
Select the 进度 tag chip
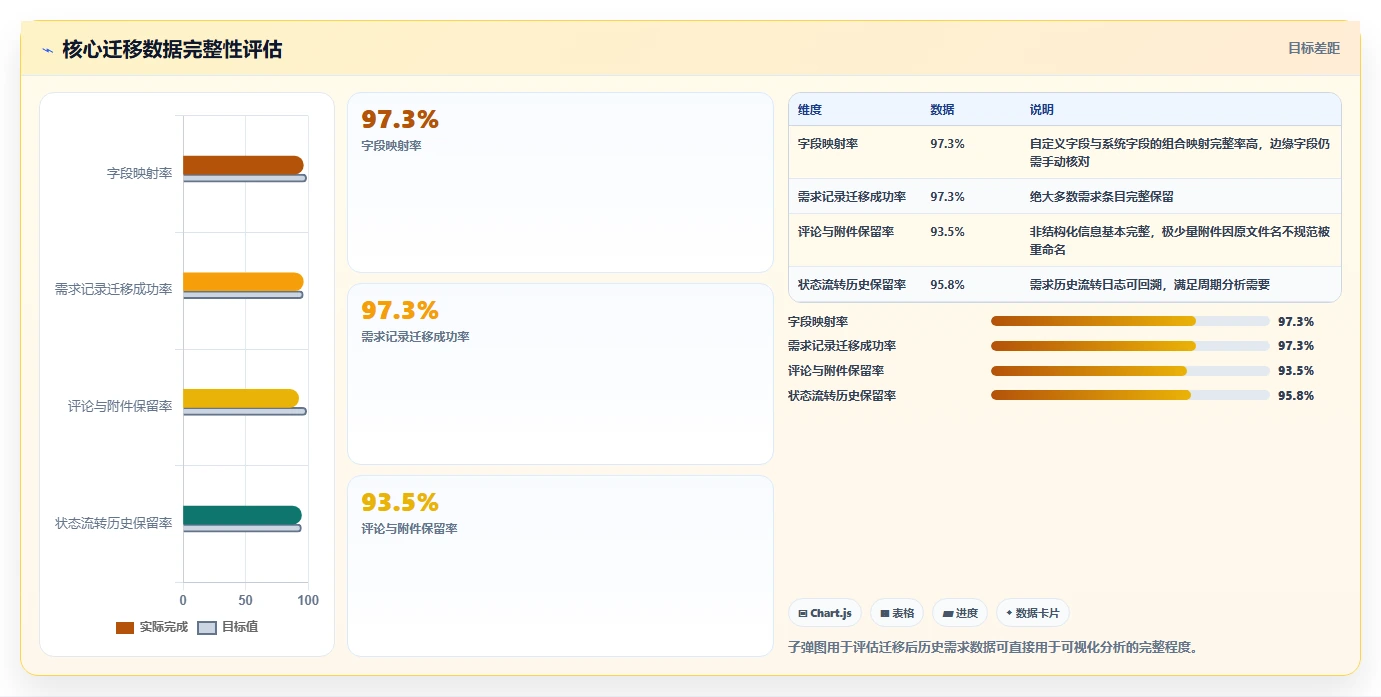pyautogui.click(x=960, y=613)
